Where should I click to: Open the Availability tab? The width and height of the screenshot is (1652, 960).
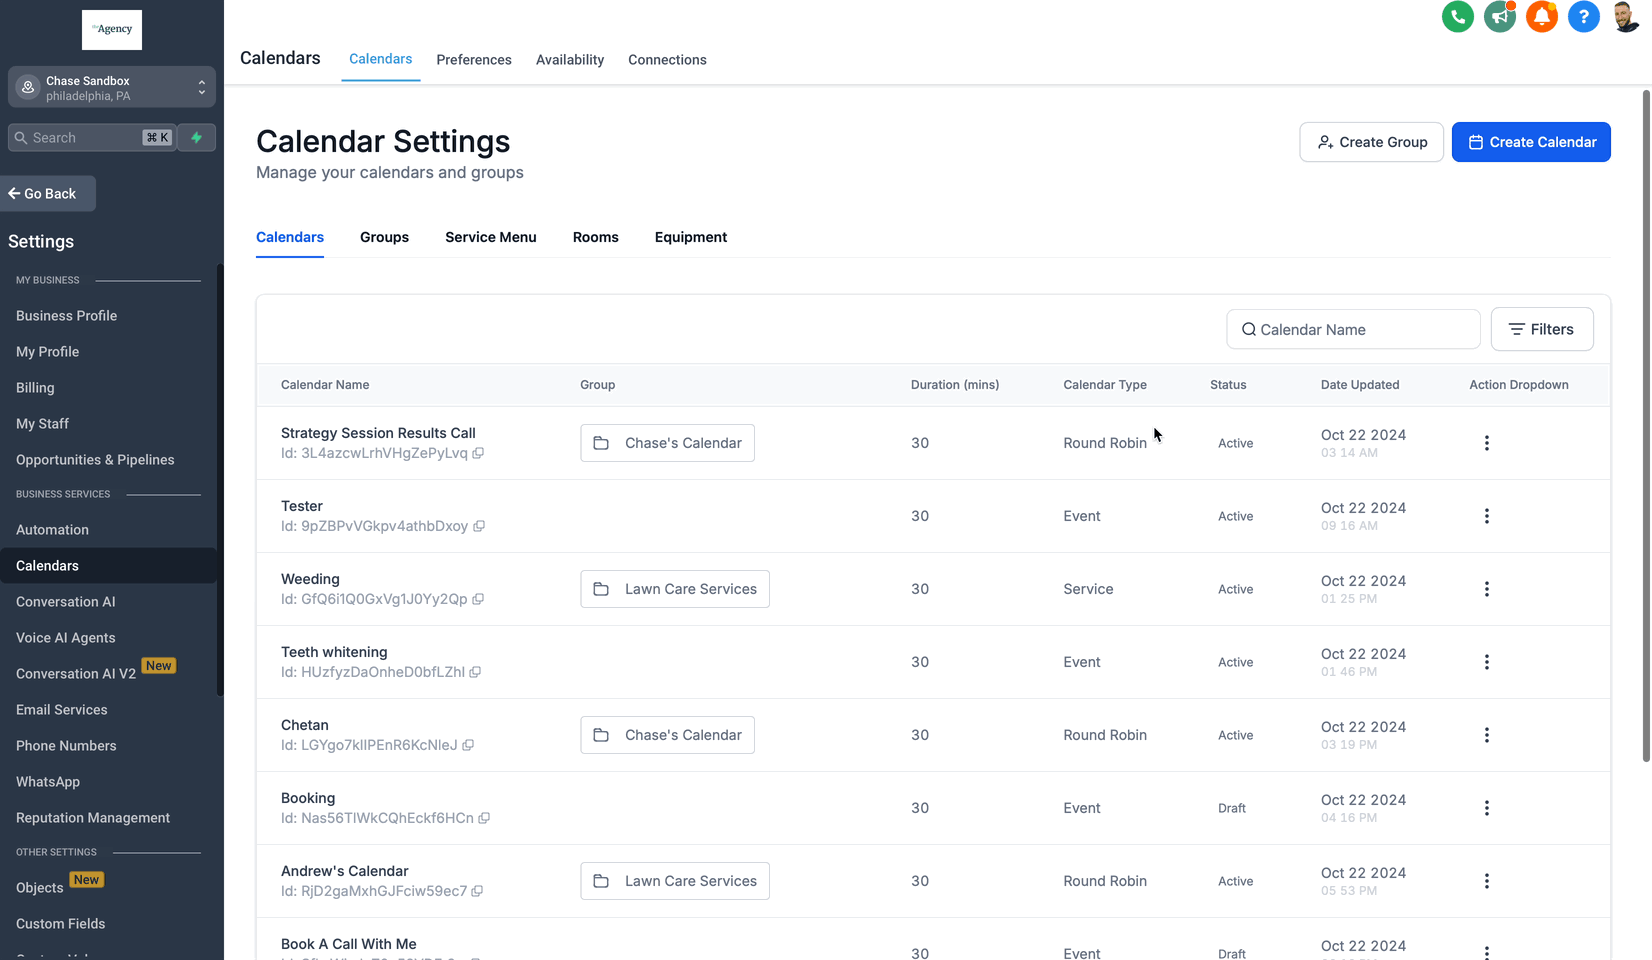click(x=569, y=60)
